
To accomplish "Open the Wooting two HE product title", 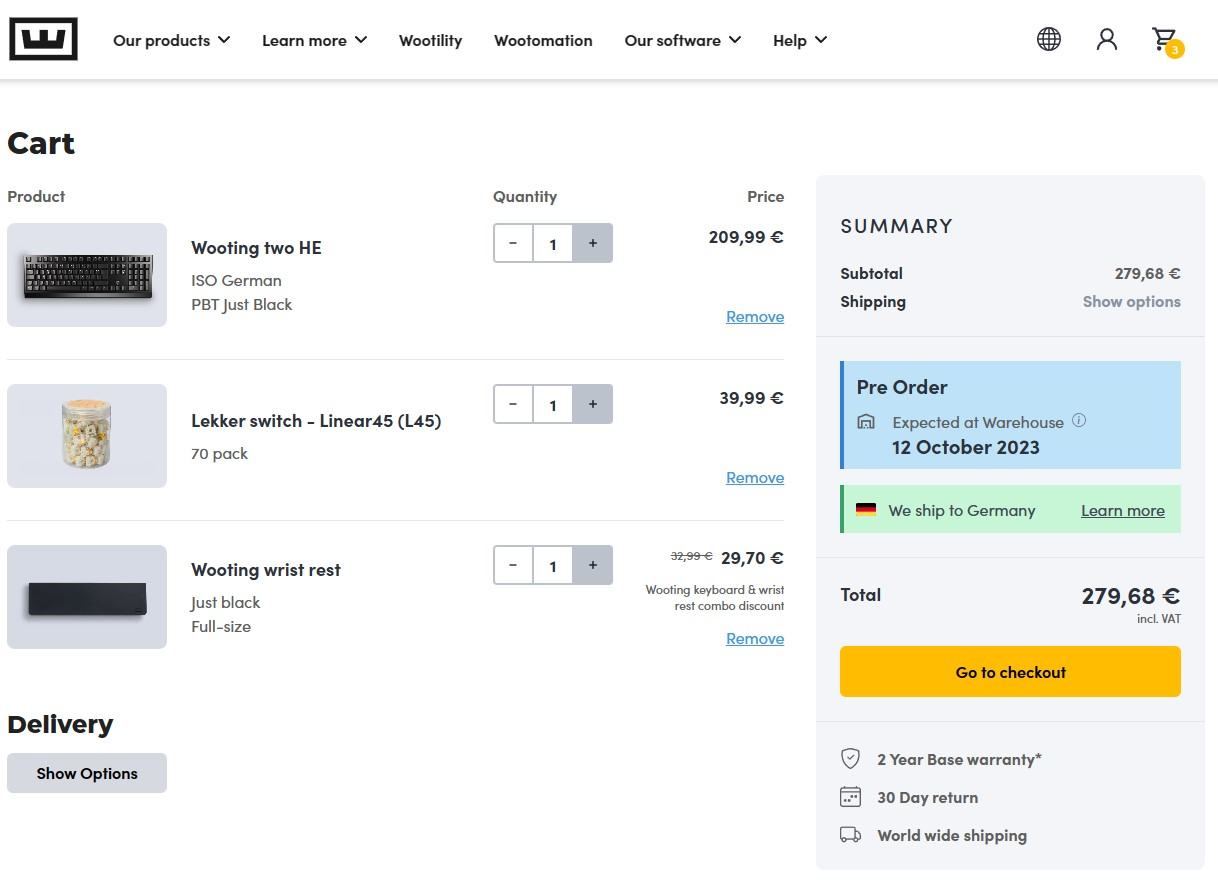I will click(x=256, y=248).
